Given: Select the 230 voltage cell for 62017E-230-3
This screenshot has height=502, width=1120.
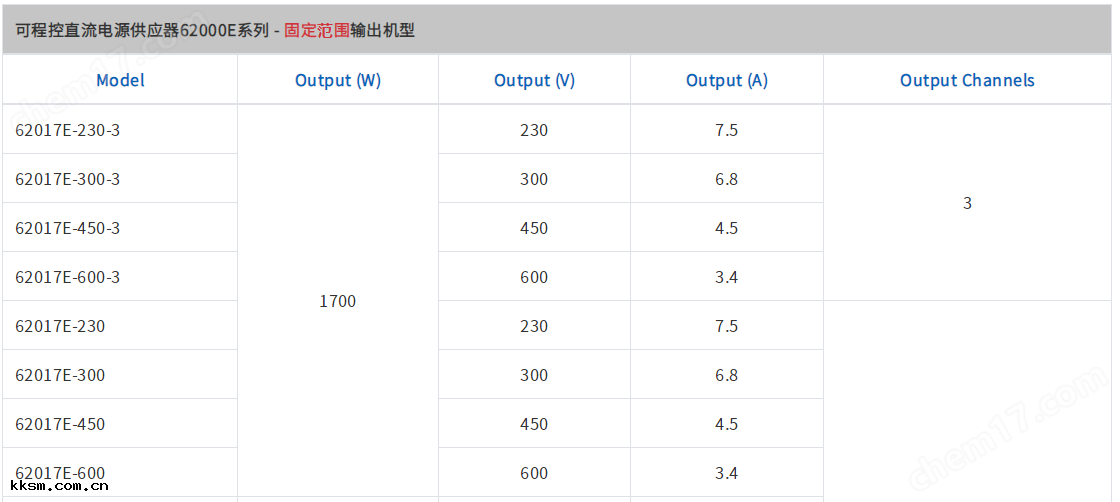Looking at the screenshot, I should click(x=534, y=130).
